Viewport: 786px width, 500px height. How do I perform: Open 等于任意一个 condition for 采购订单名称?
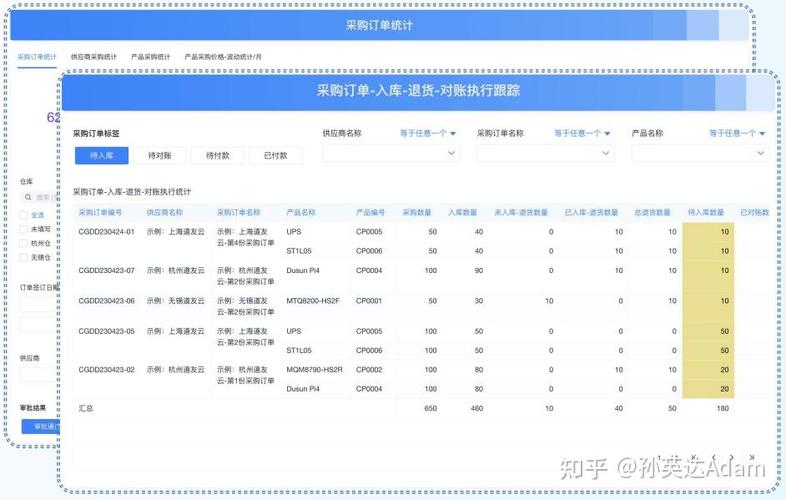coord(582,133)
